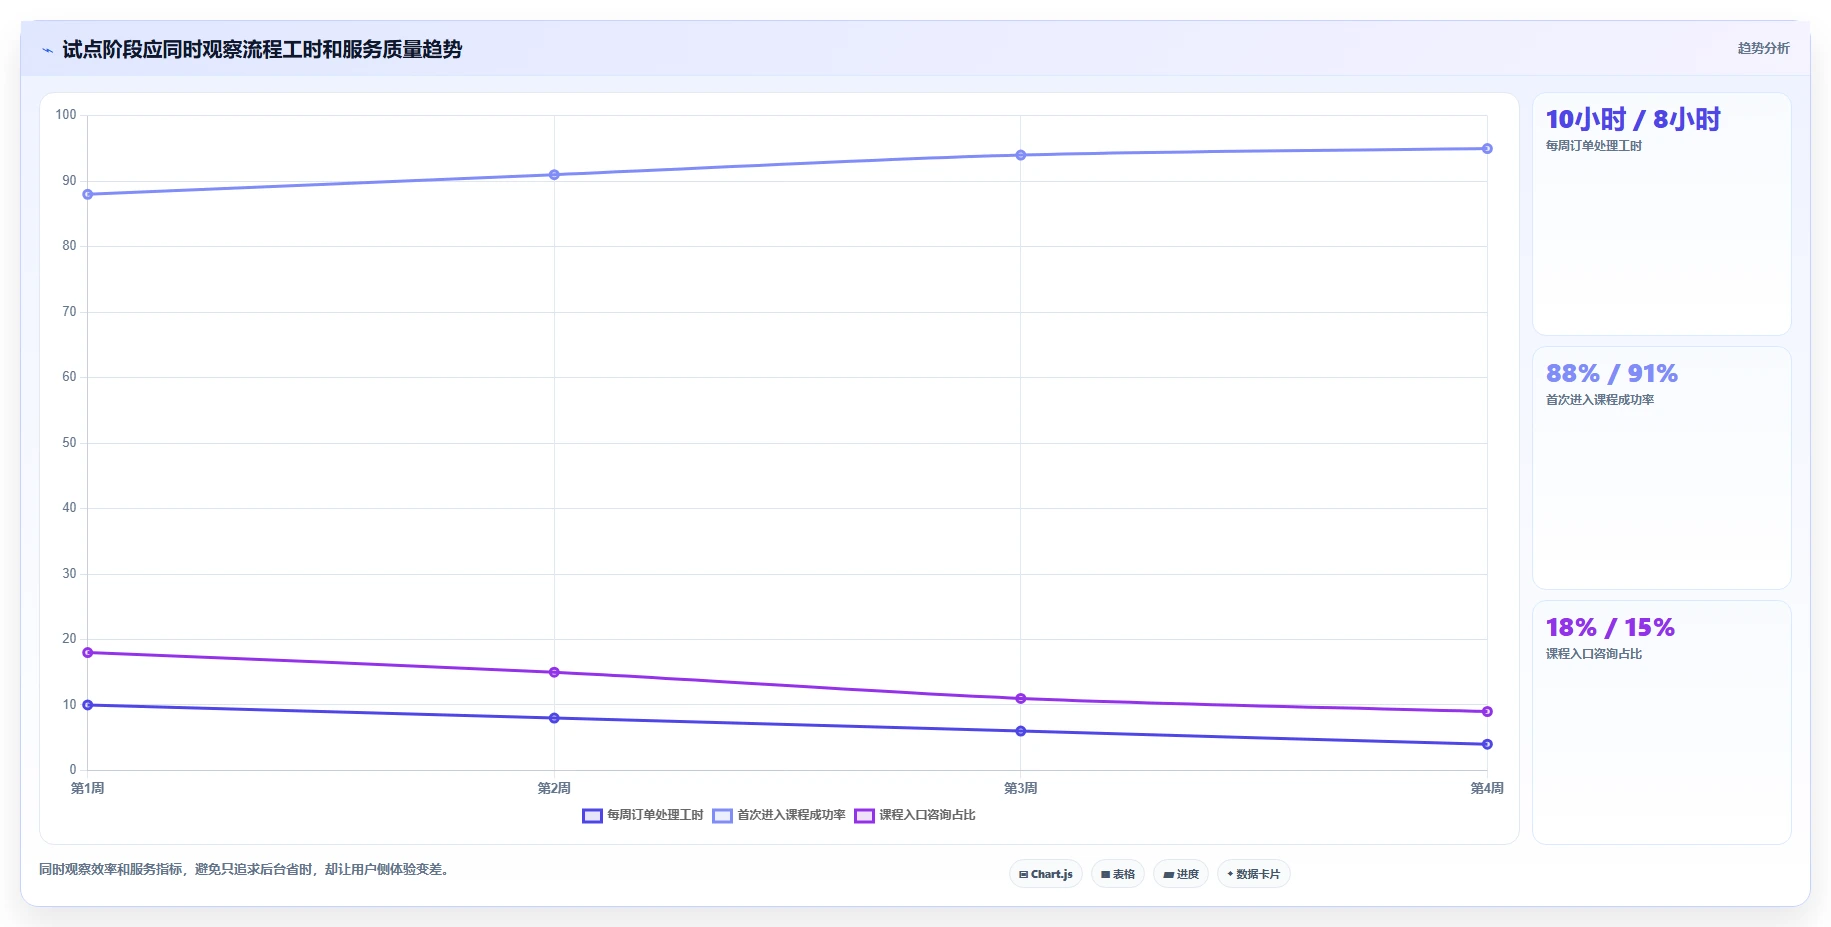
Task: Click the header title 试点阶段应同时观察流程工时和服务质量趋势
Action: [262, 49]
